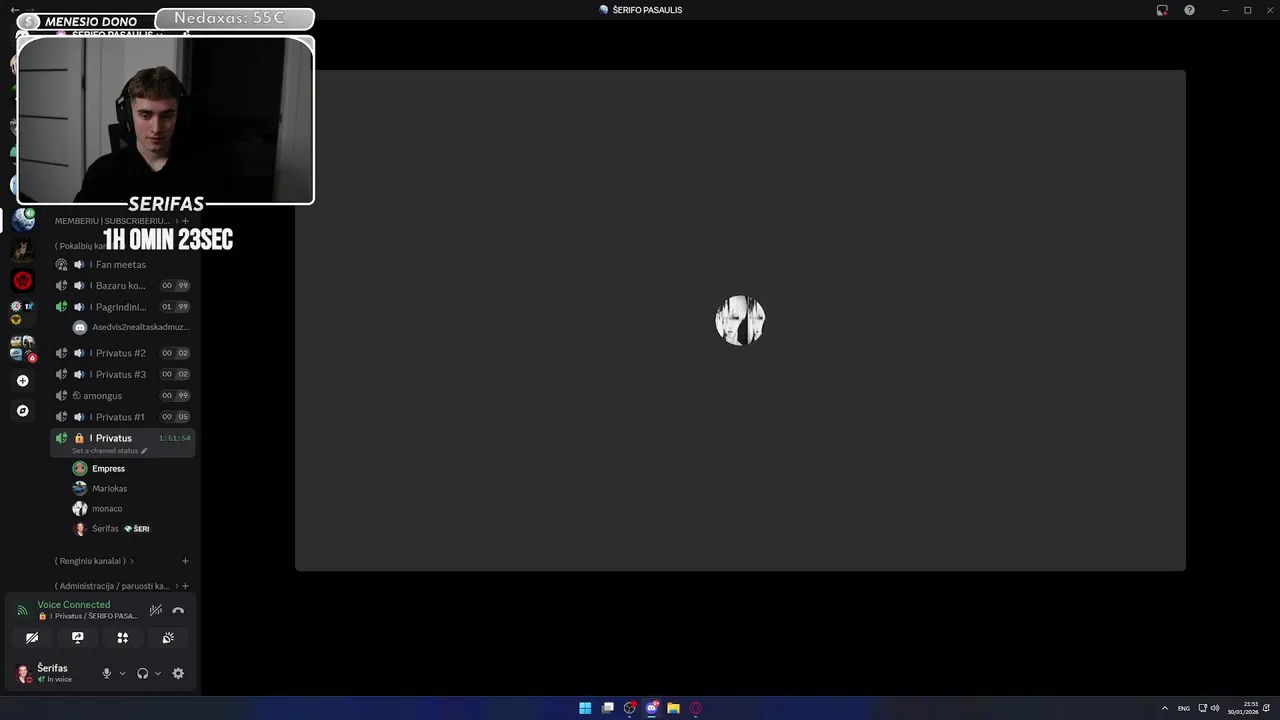Start screen sharing from voice panel

point(77,637)
